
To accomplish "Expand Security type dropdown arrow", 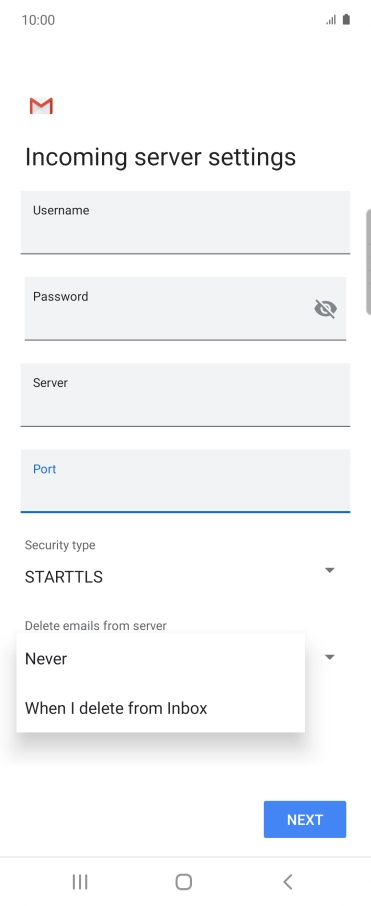I will click(329, 570).
